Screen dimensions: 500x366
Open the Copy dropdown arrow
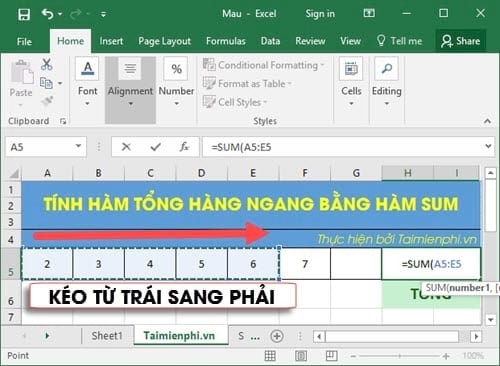60,83
